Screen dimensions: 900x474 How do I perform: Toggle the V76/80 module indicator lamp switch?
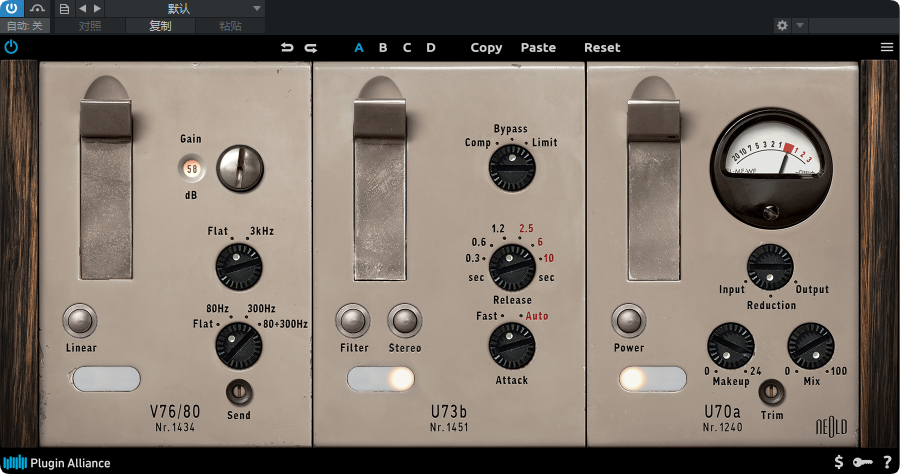tap(106, 379)
